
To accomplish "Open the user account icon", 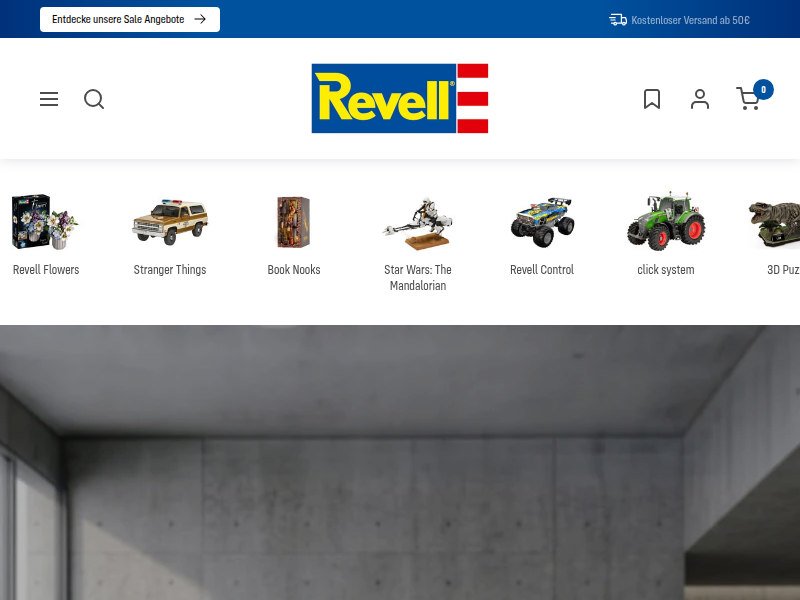I will tap(699, 99).
